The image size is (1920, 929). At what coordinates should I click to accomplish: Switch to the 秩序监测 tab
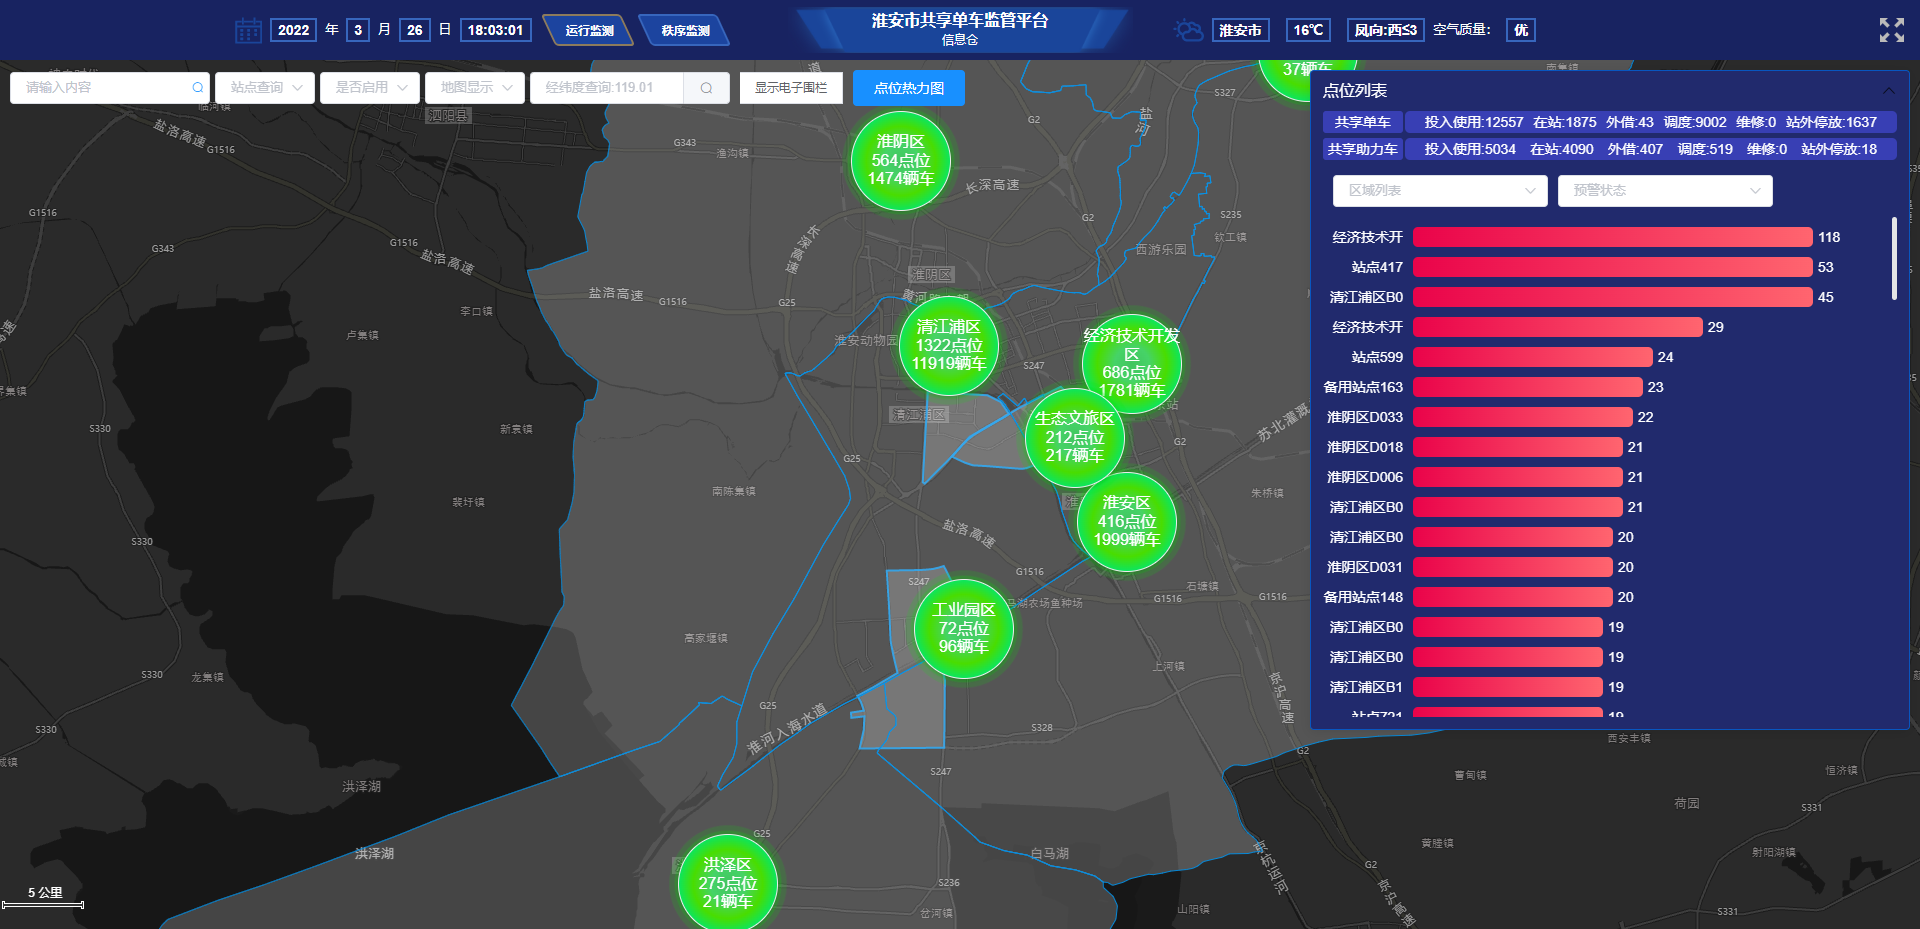coord(685,30)
